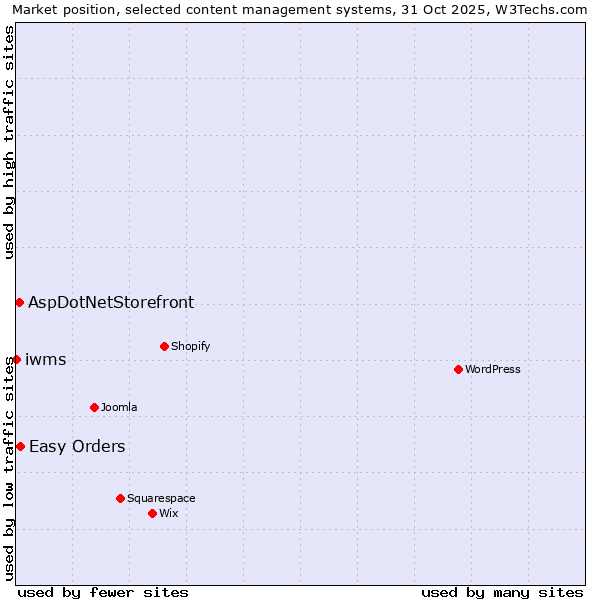Image resolution: width=600 pixels, height=600 pixels.
Task: Click the Shopify red data point
Action: tap(164, 346)
